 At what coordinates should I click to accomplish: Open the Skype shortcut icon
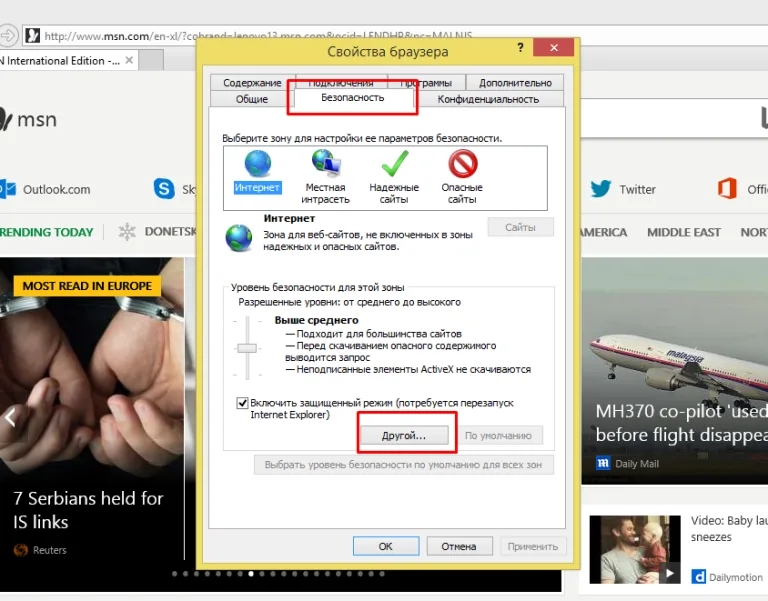tap(164, 189)
